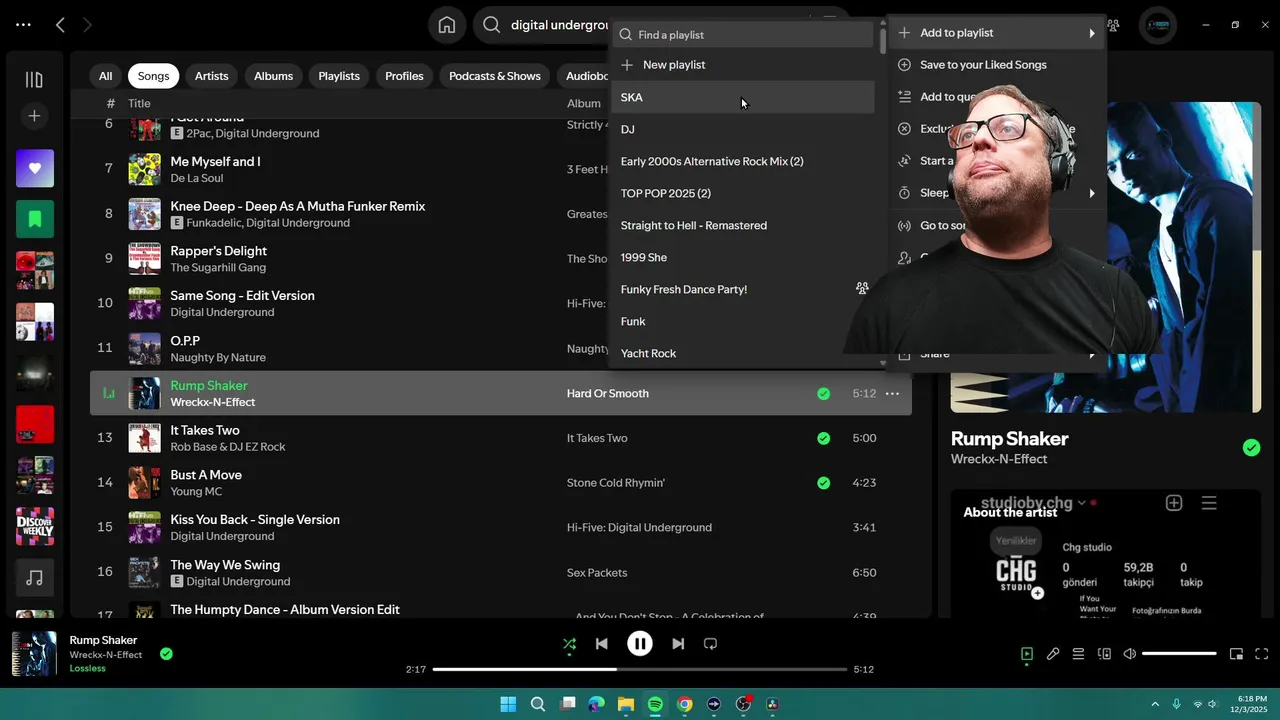Add song to the Funk playlist
The image size is (1280, 720).
[x=742, y=321]
